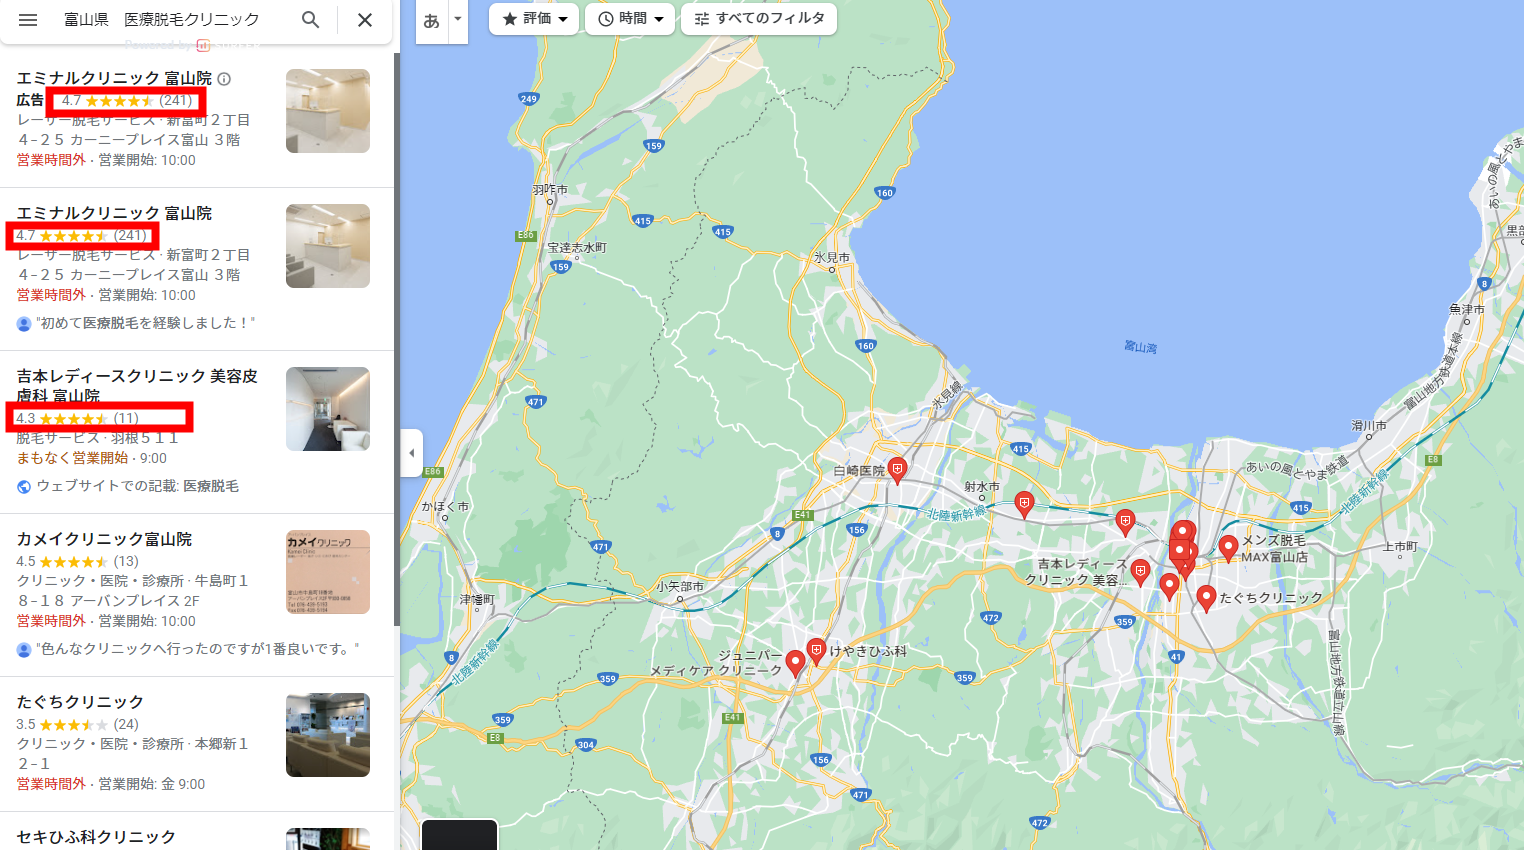This screenshot has height=850, width=1524.
Task: Collapse the side panel with the arrow tab
Action: pyautogui.click(x=411, y=453)
